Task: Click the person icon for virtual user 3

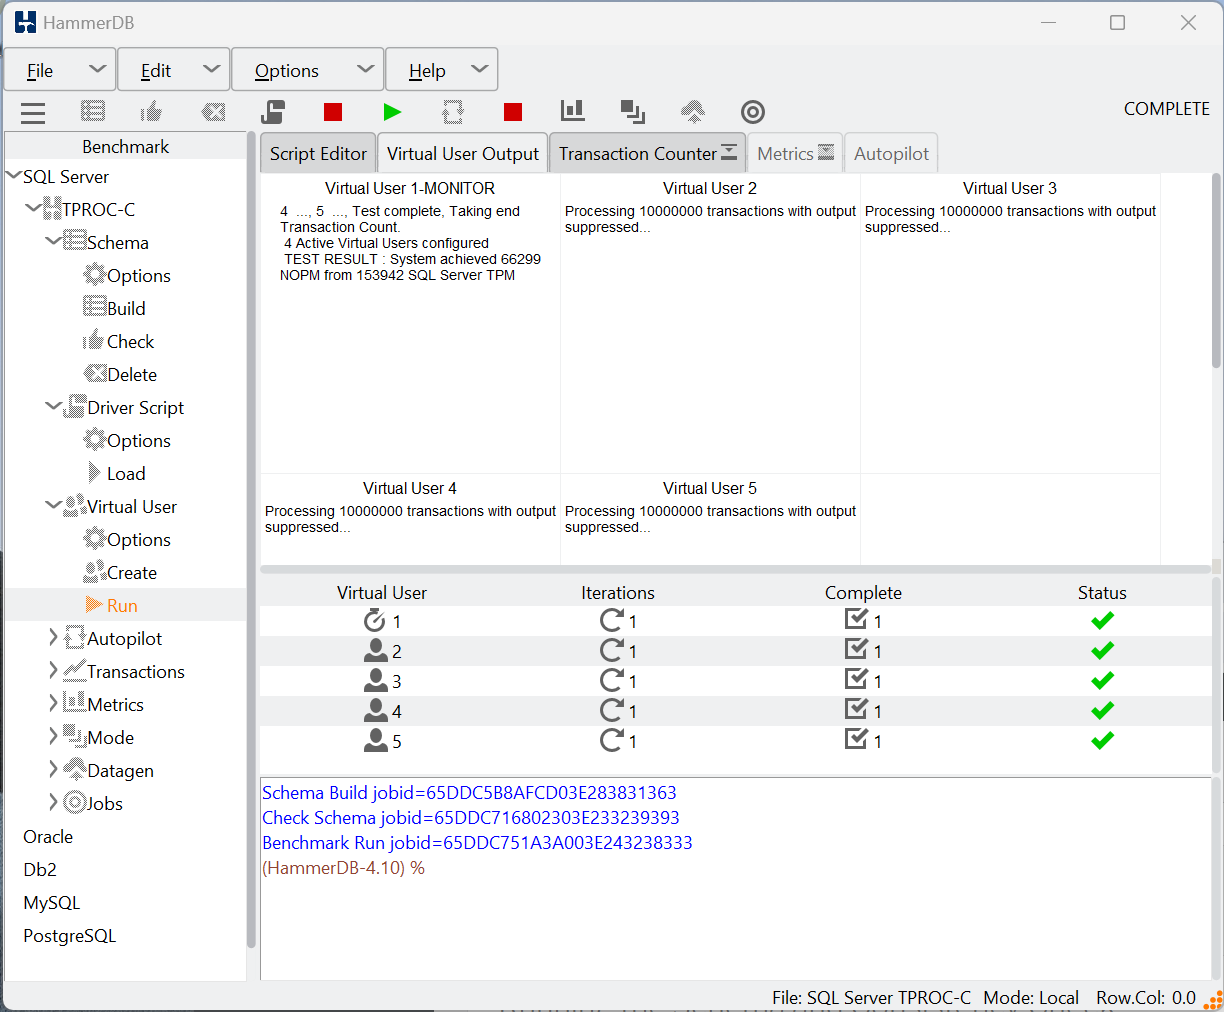Action: (x=376, y=681)
